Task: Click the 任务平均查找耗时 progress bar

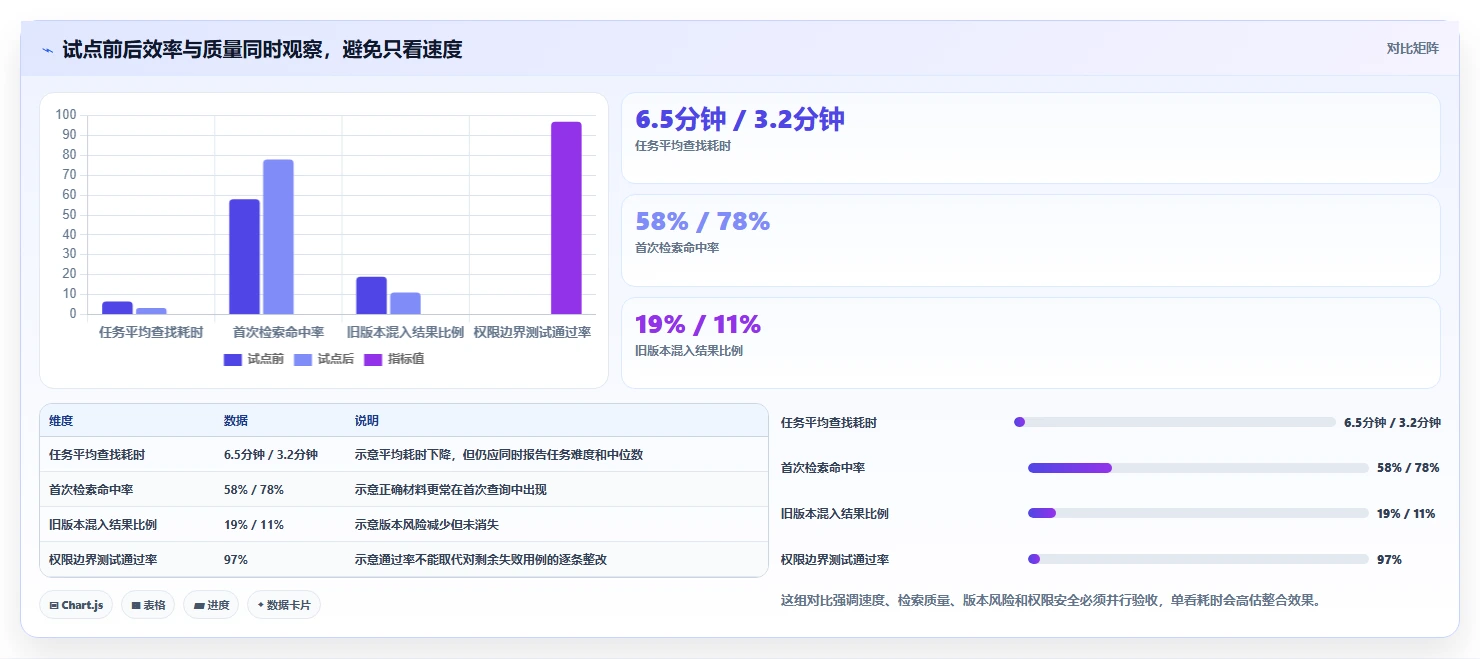Action: click(1174, 422)
